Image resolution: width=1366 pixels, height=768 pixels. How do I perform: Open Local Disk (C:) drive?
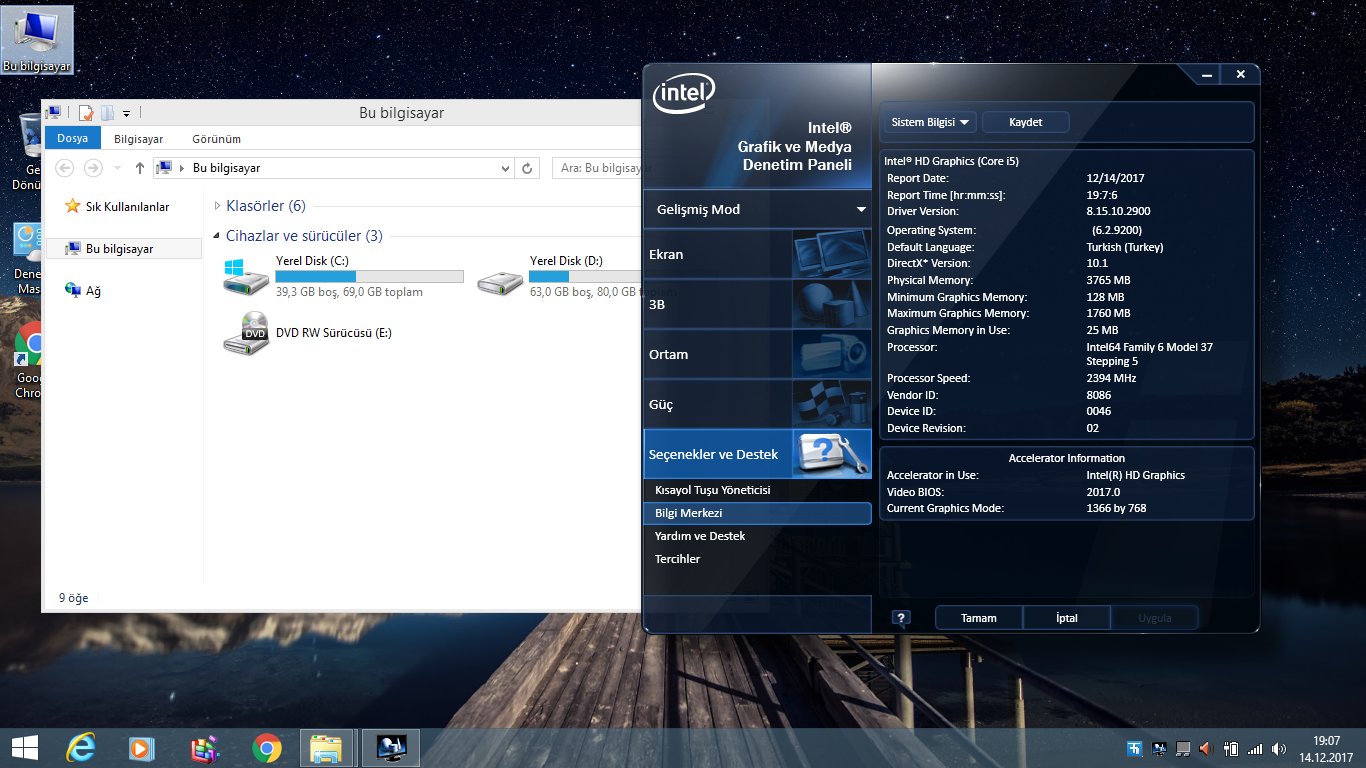[x=247, y=277]
